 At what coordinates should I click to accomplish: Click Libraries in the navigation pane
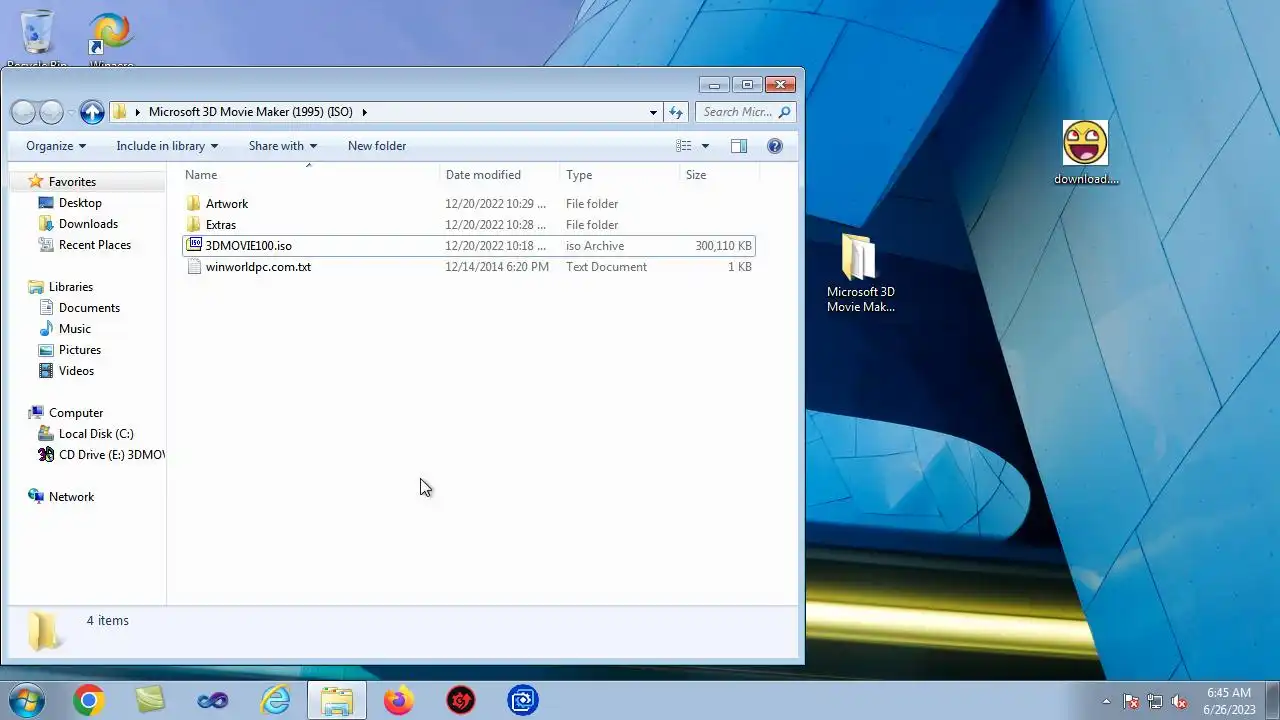(x=71, y=287)
